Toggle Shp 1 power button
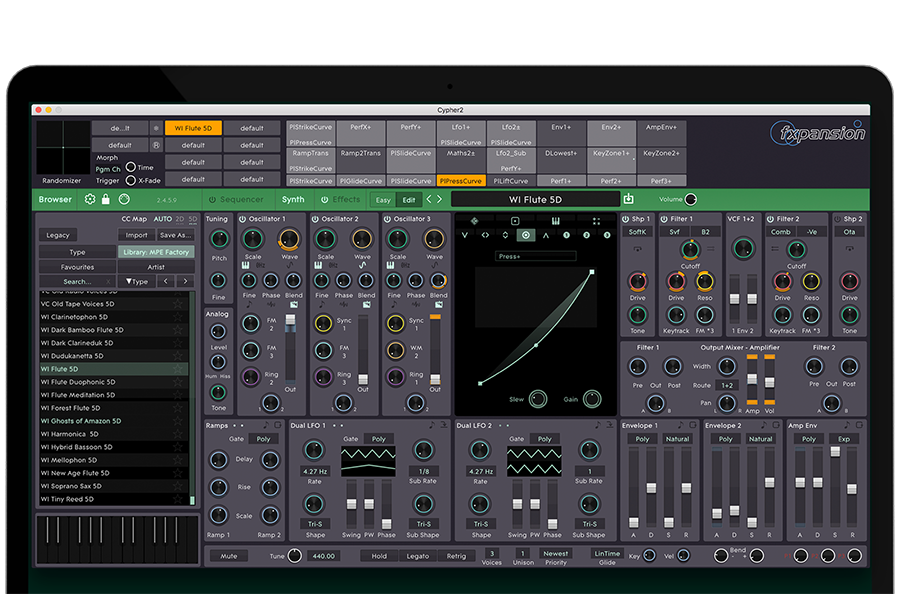Screen dimensions: 900x594 pyautogui.click(x=626, y=219)
